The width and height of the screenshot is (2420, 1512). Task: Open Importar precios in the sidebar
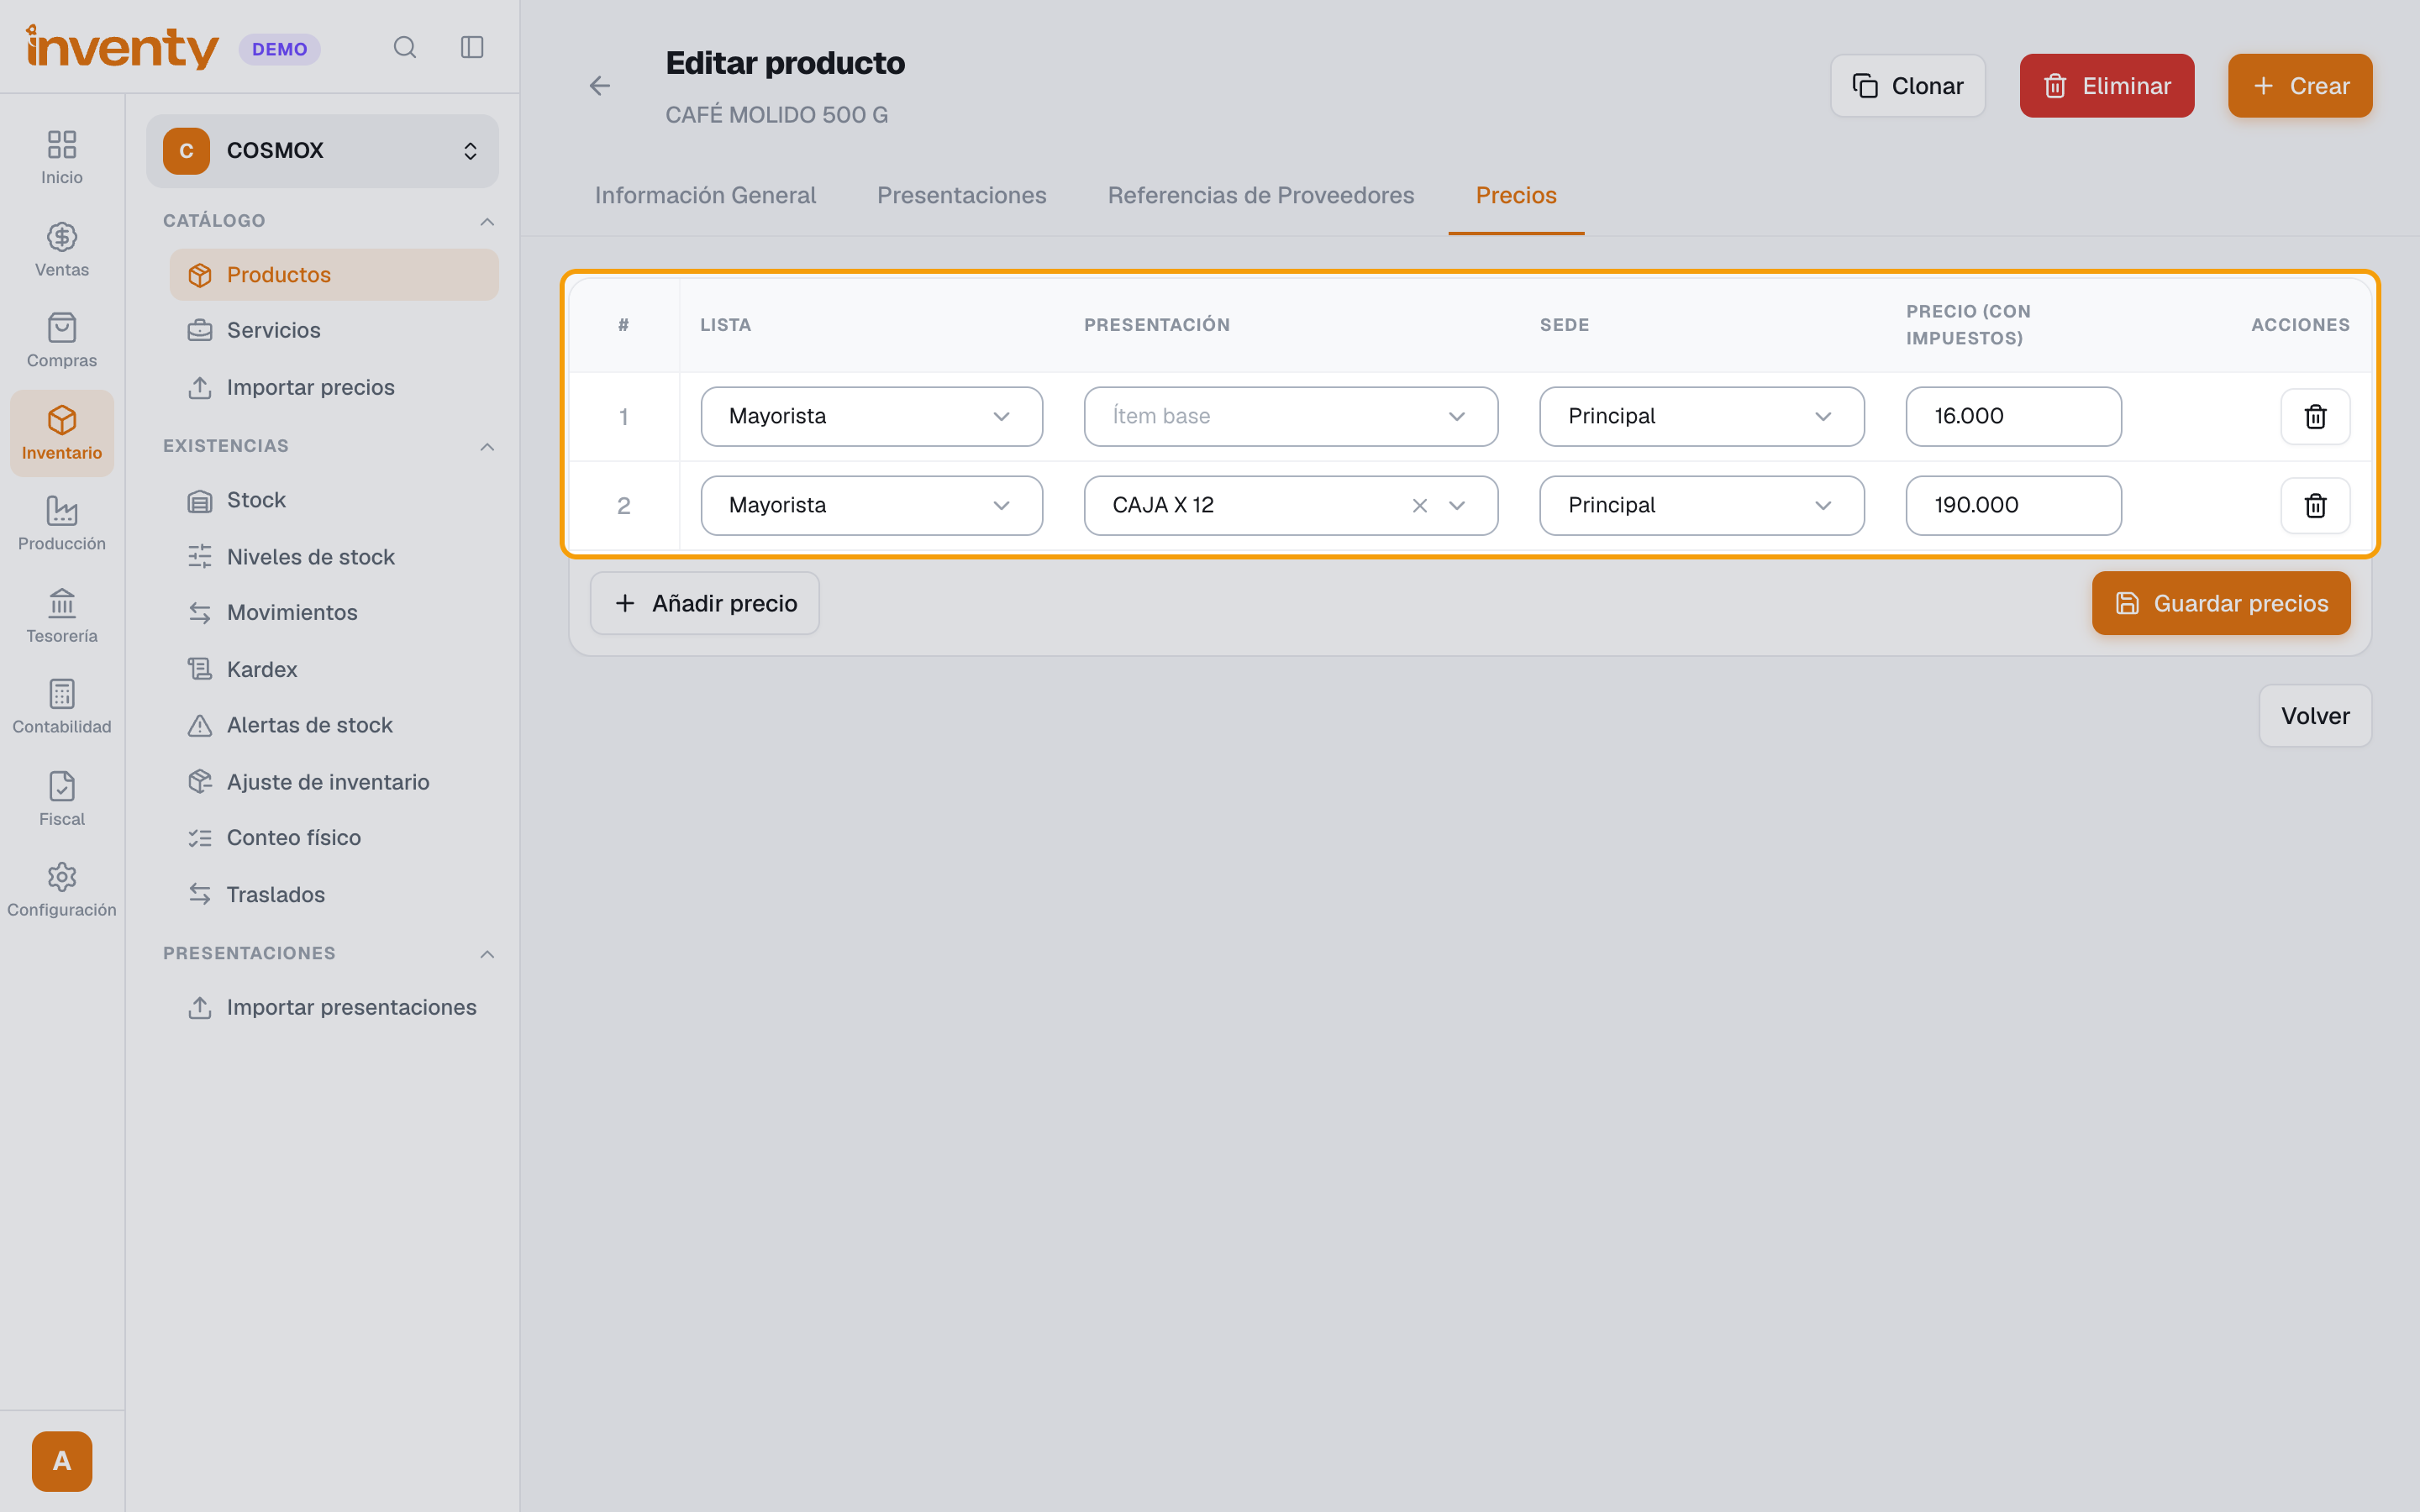[334, 387]
